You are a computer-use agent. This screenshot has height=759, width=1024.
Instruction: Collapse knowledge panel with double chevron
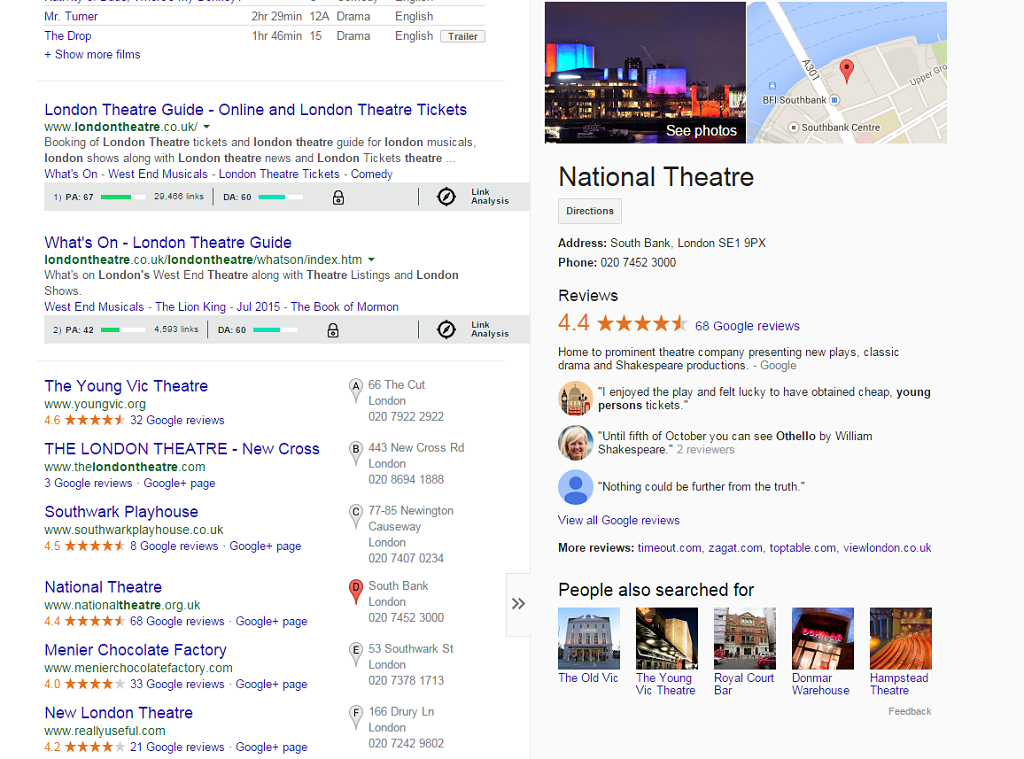(519, 604)
